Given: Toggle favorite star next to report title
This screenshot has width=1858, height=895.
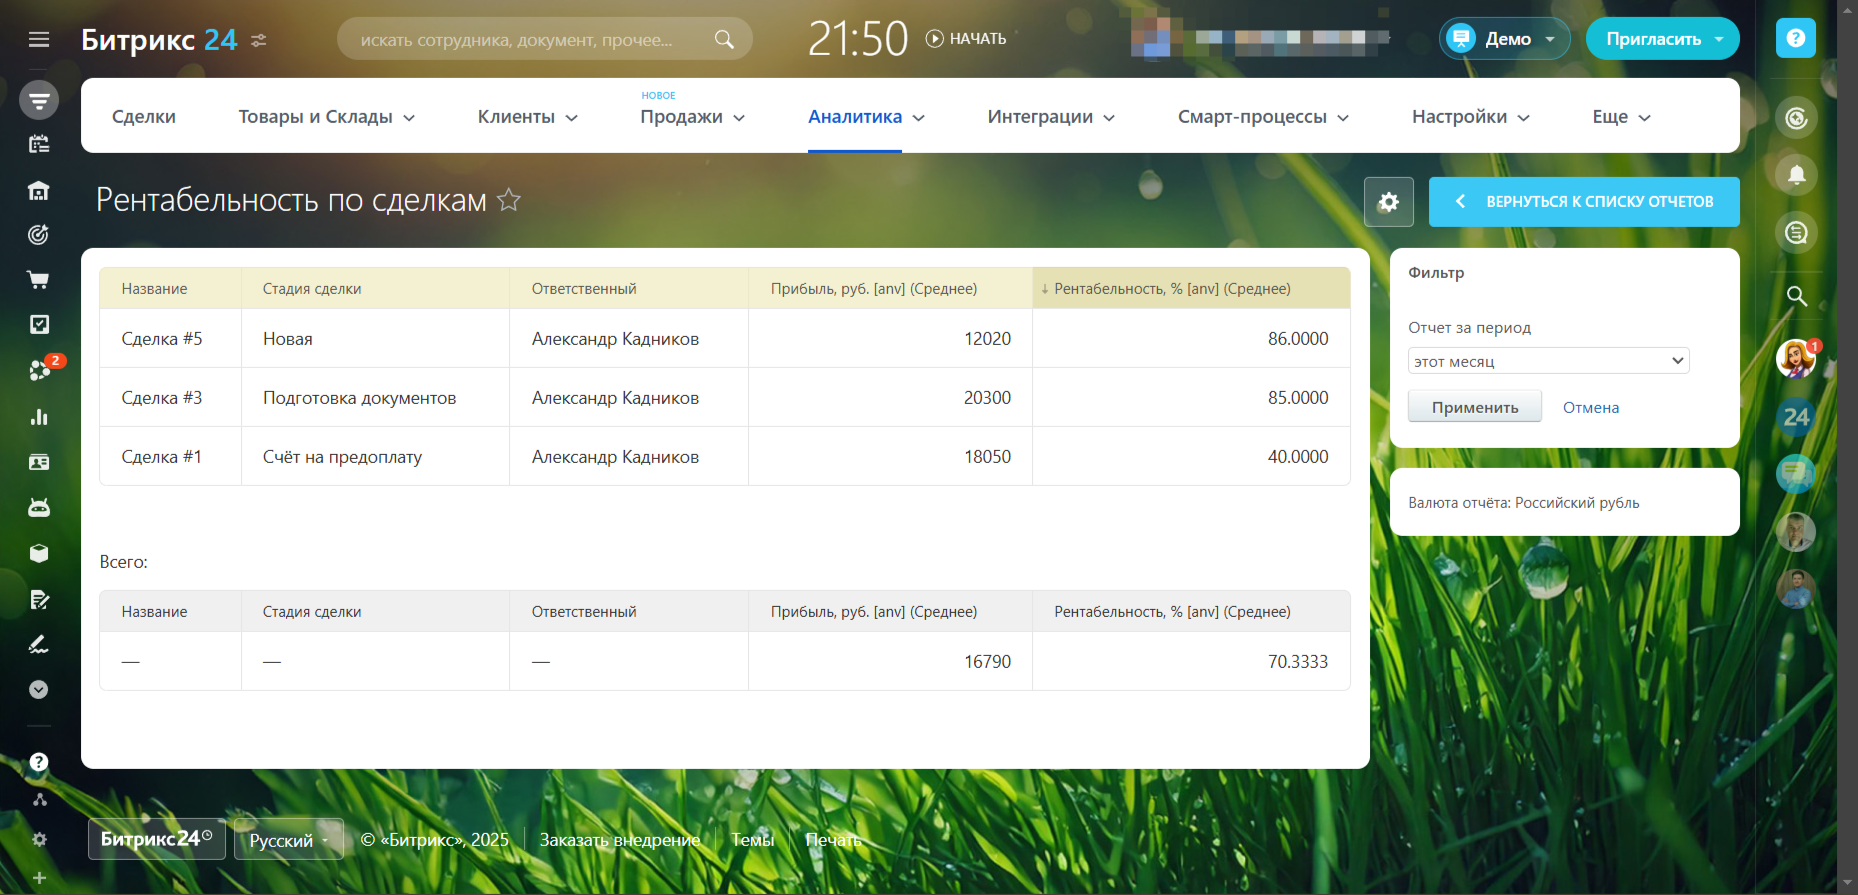Looking at the screenshot, I should (x=509, y=200).
